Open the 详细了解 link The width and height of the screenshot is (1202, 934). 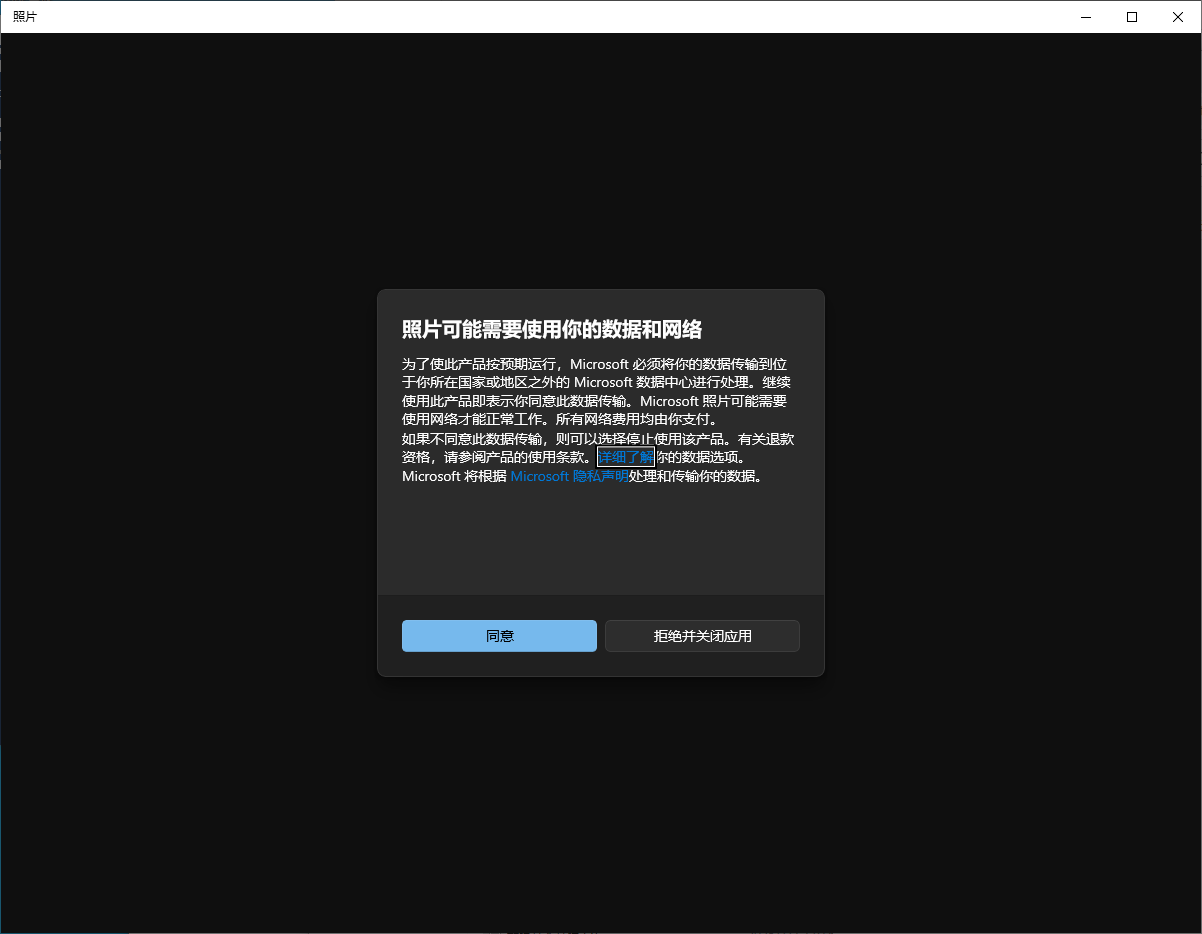pyautogui.click(x=626, y=457)
